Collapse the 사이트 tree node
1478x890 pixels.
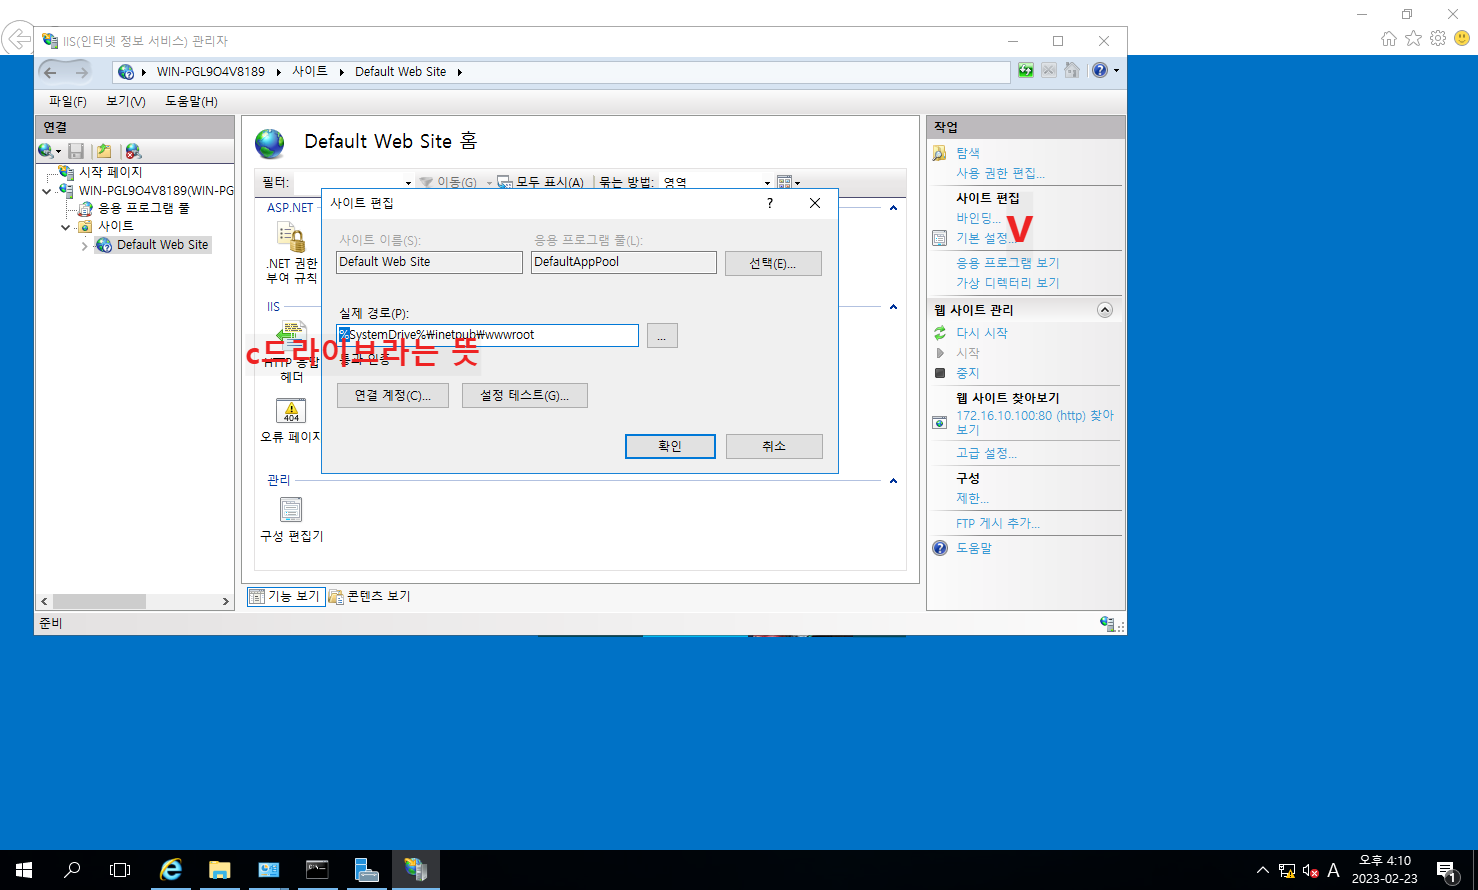[65, 227]
